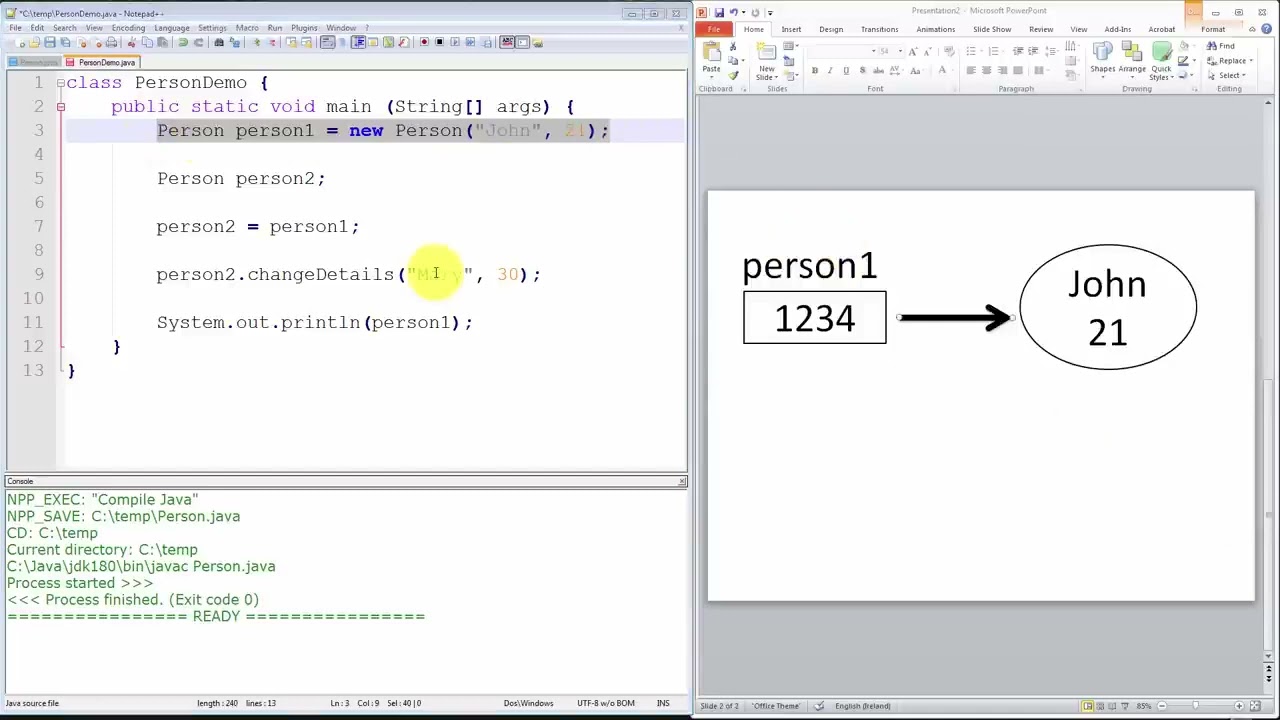The height and width of the screenshot is (720, 1280).
Task: Click the Cut icon in PowerPoint Clipboard group
Action: pyautogui.click(x=733, y=46)
